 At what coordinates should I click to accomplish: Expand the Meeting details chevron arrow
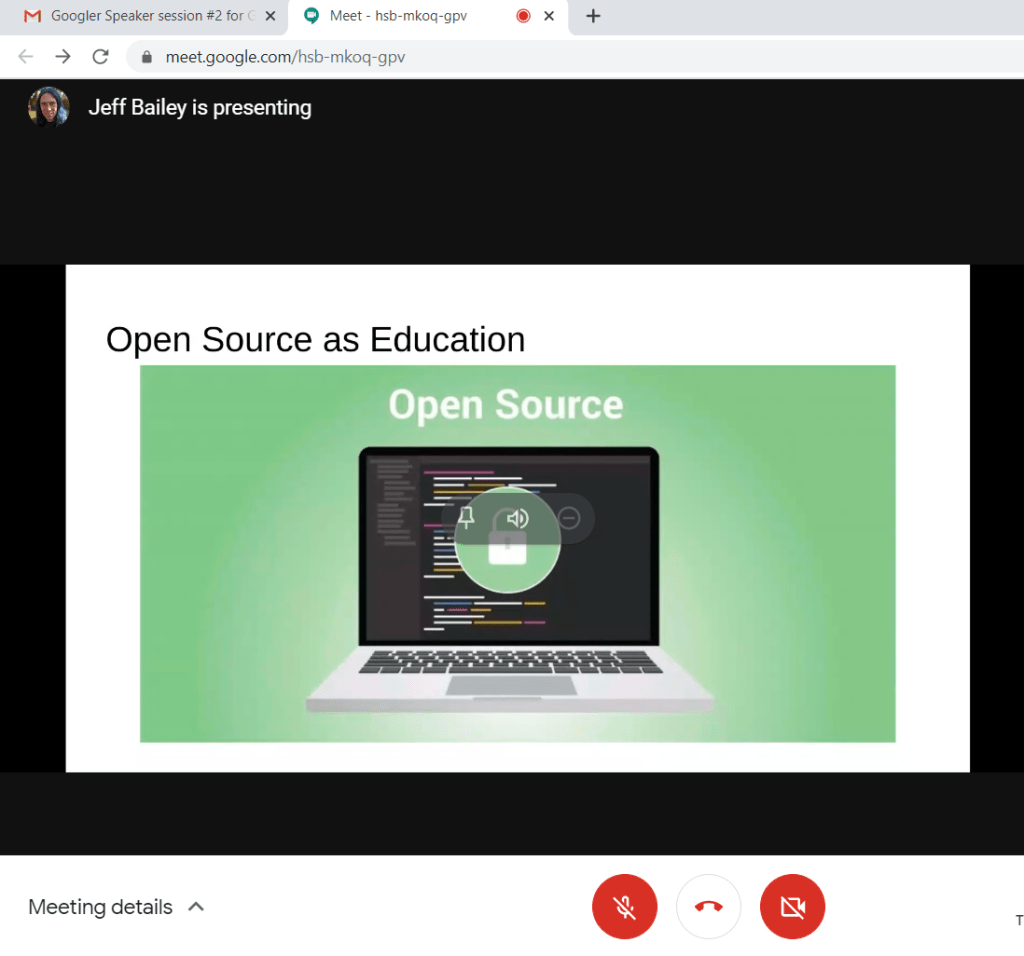pyautogui.click(x=196, y=907)
